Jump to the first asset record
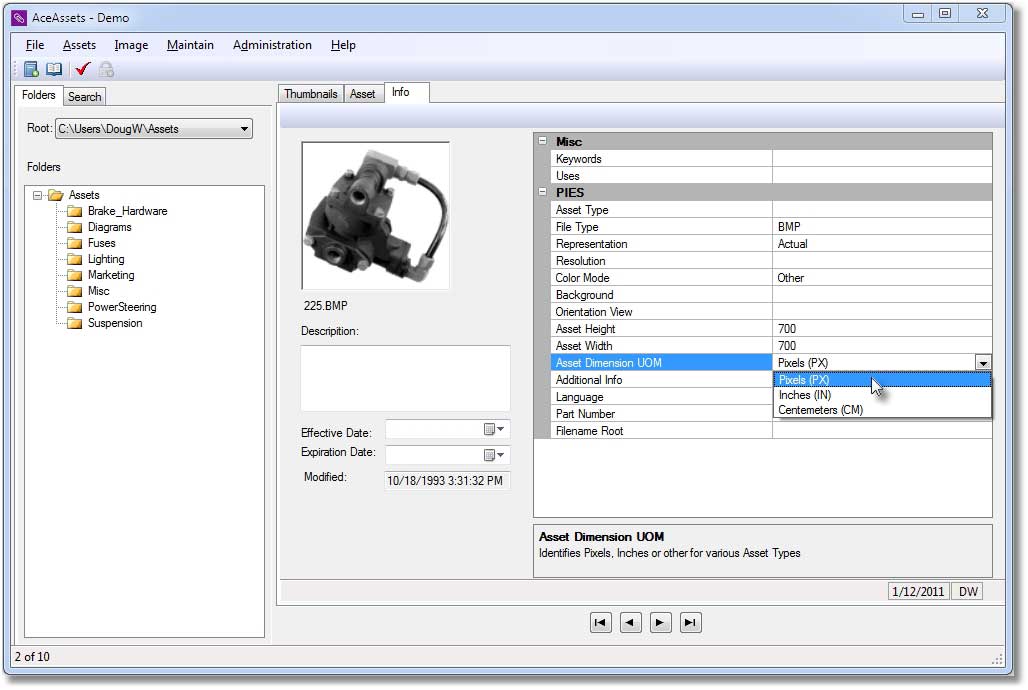Screen dimensions: 1028x690 pos(600,622)
